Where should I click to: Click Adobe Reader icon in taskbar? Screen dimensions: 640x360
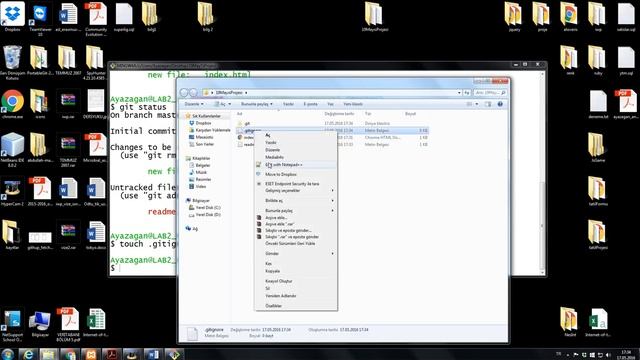click(111, 354)
